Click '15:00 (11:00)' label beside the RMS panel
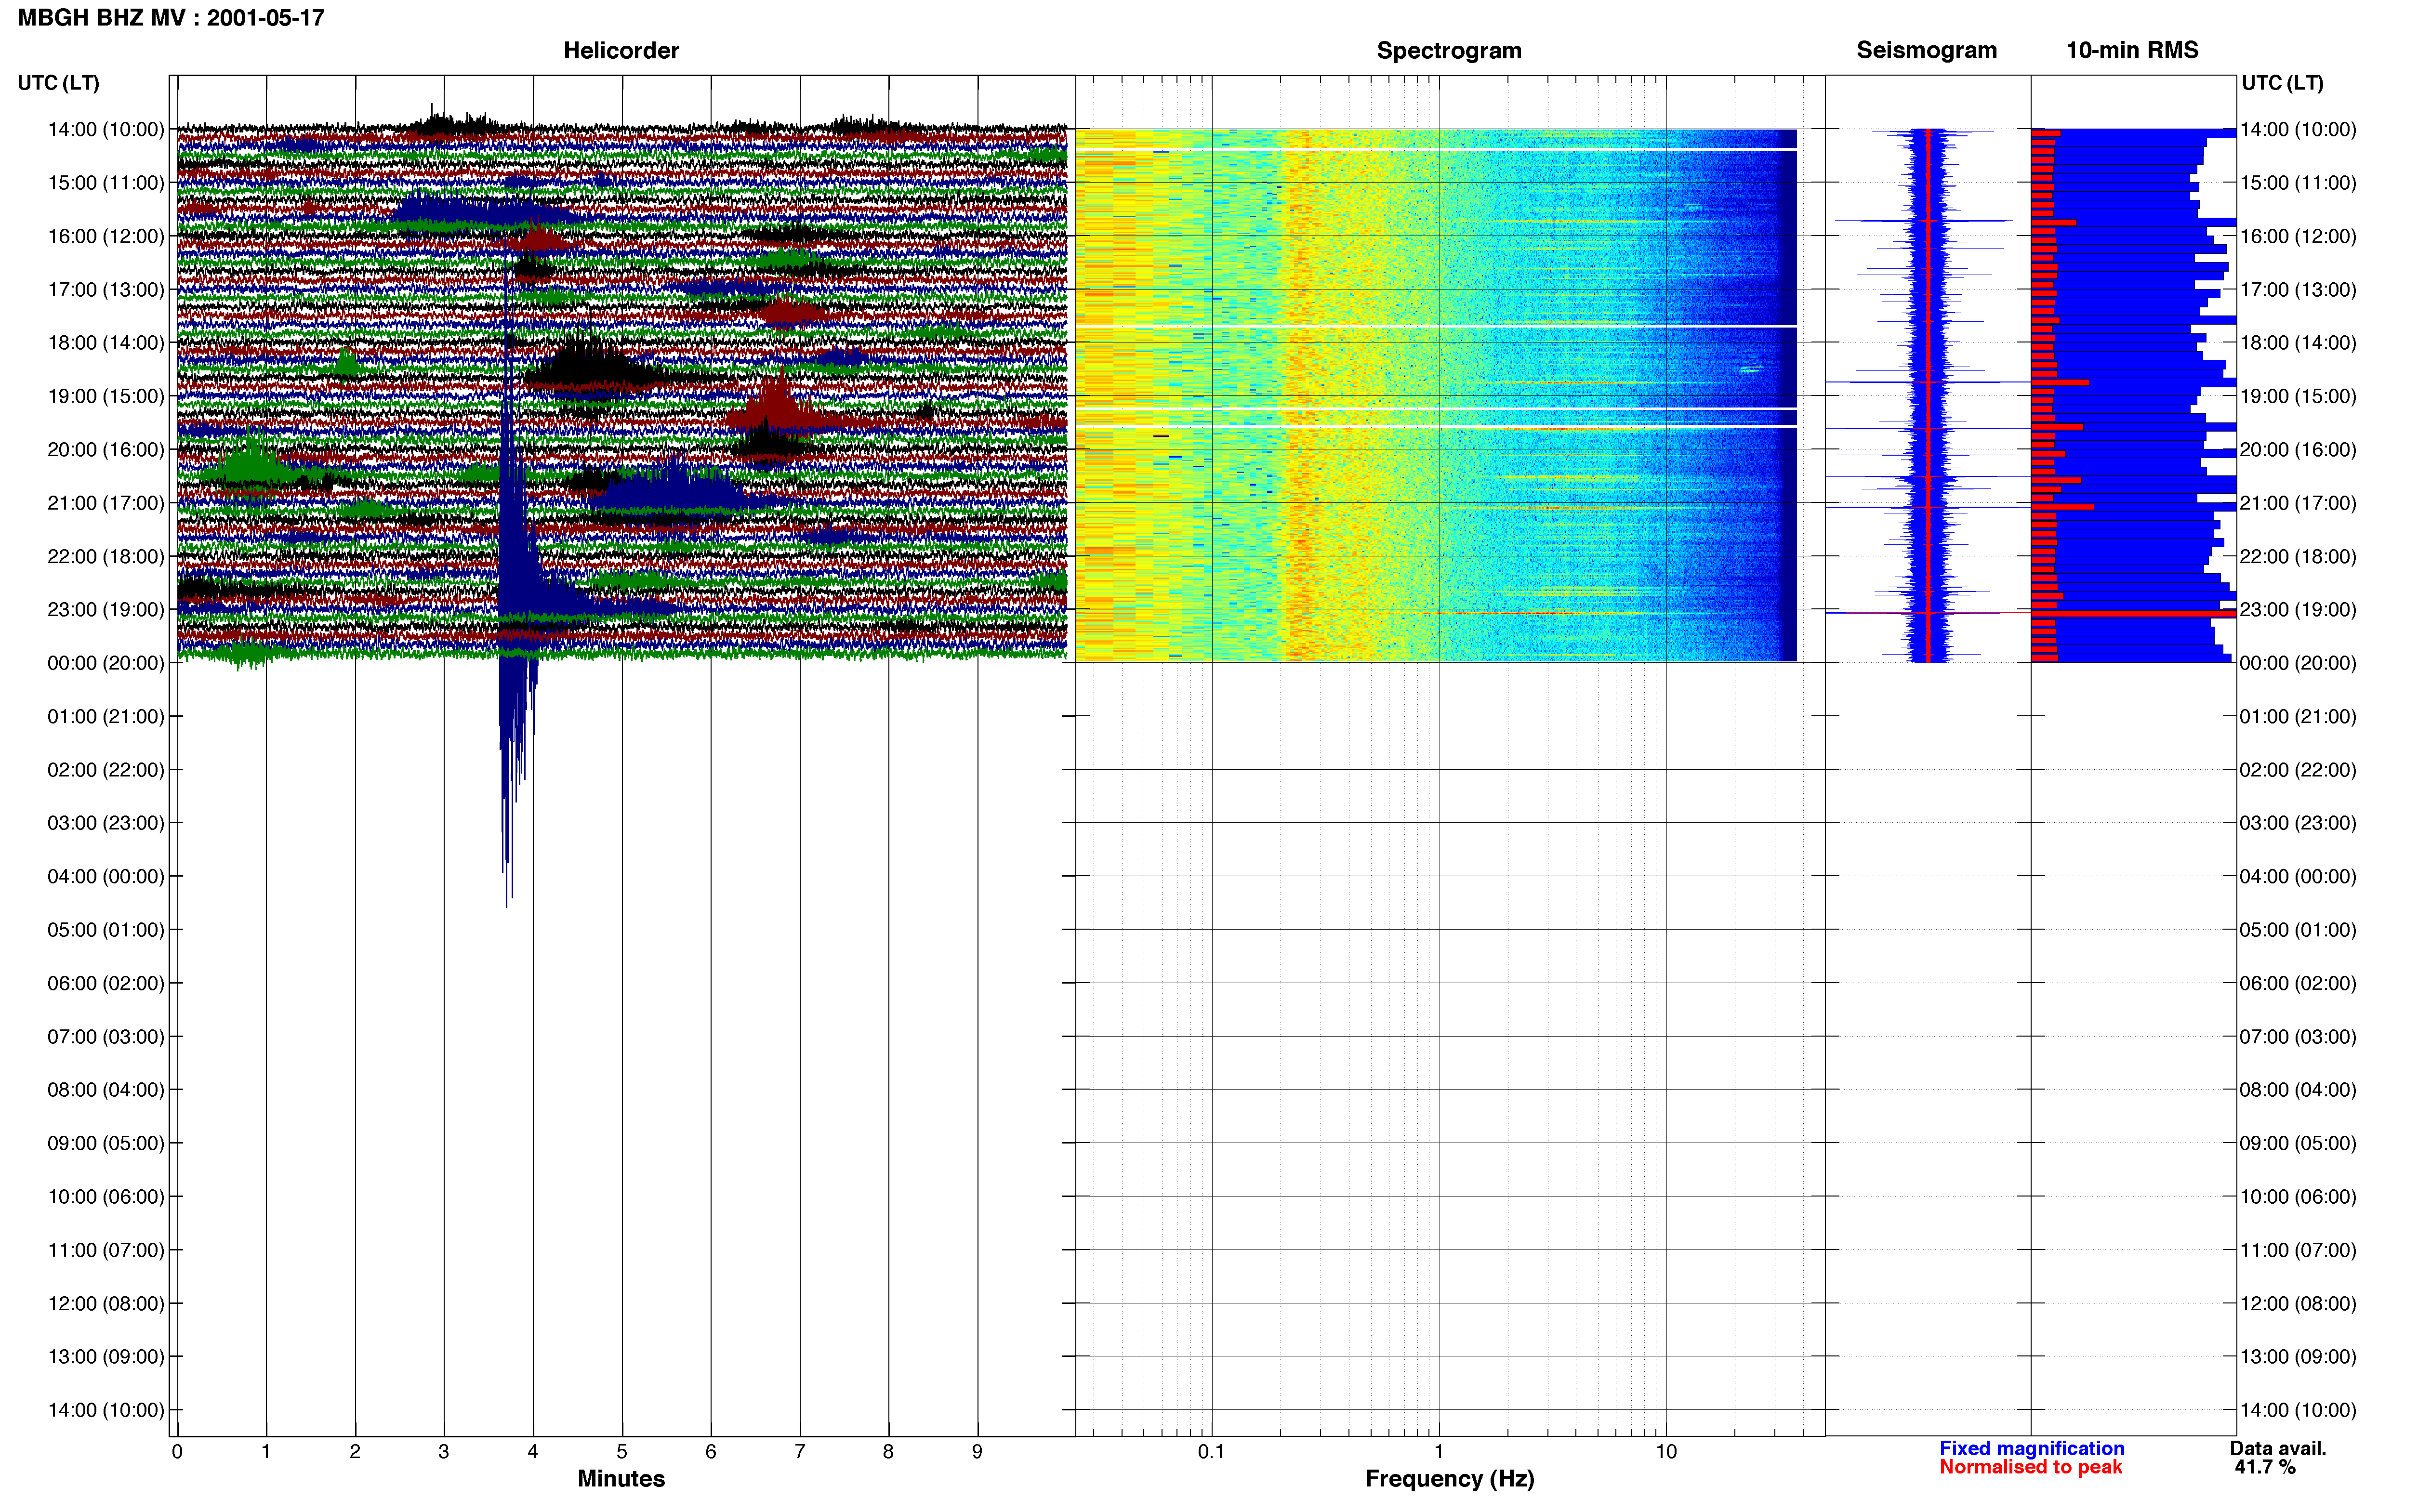This screenshot has width=2418, height=1512. tap(2298, 183)
